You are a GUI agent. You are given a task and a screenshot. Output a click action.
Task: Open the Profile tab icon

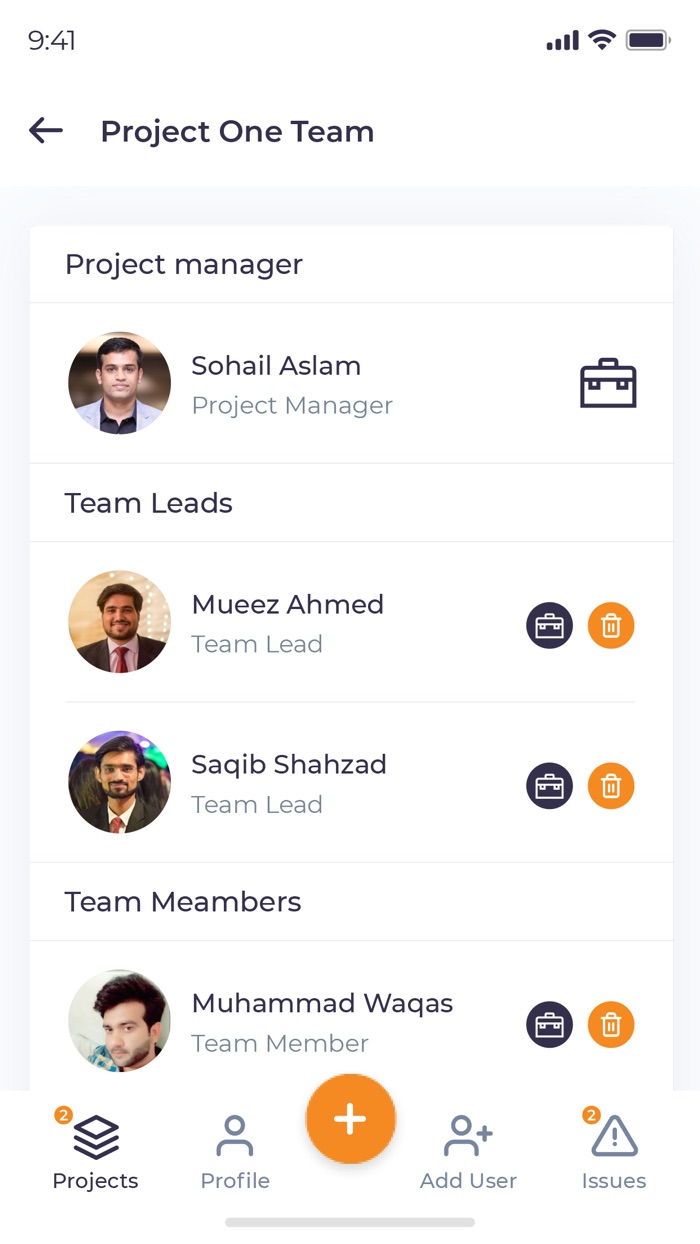point(234,1133)
